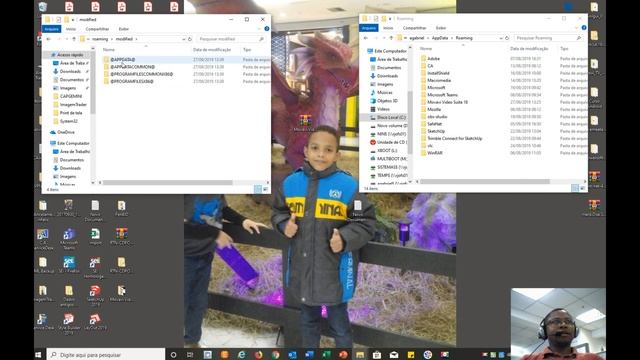
Task: Select the Macromedia folder
Action: (x=439, y=80)
